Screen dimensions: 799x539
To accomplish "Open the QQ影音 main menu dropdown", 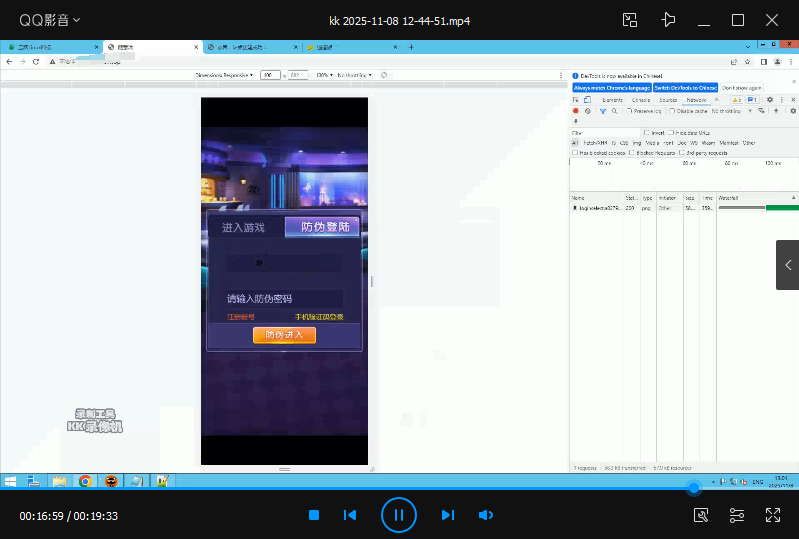I will click(x=50, y=20).
